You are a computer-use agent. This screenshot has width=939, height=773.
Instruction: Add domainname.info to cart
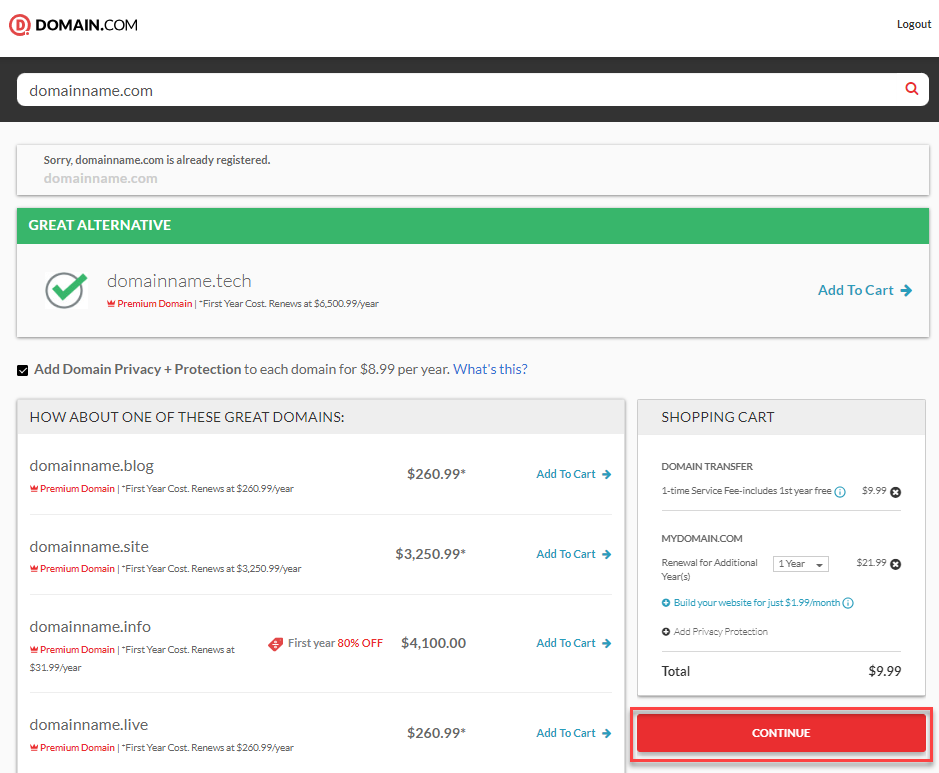(573, 642)
